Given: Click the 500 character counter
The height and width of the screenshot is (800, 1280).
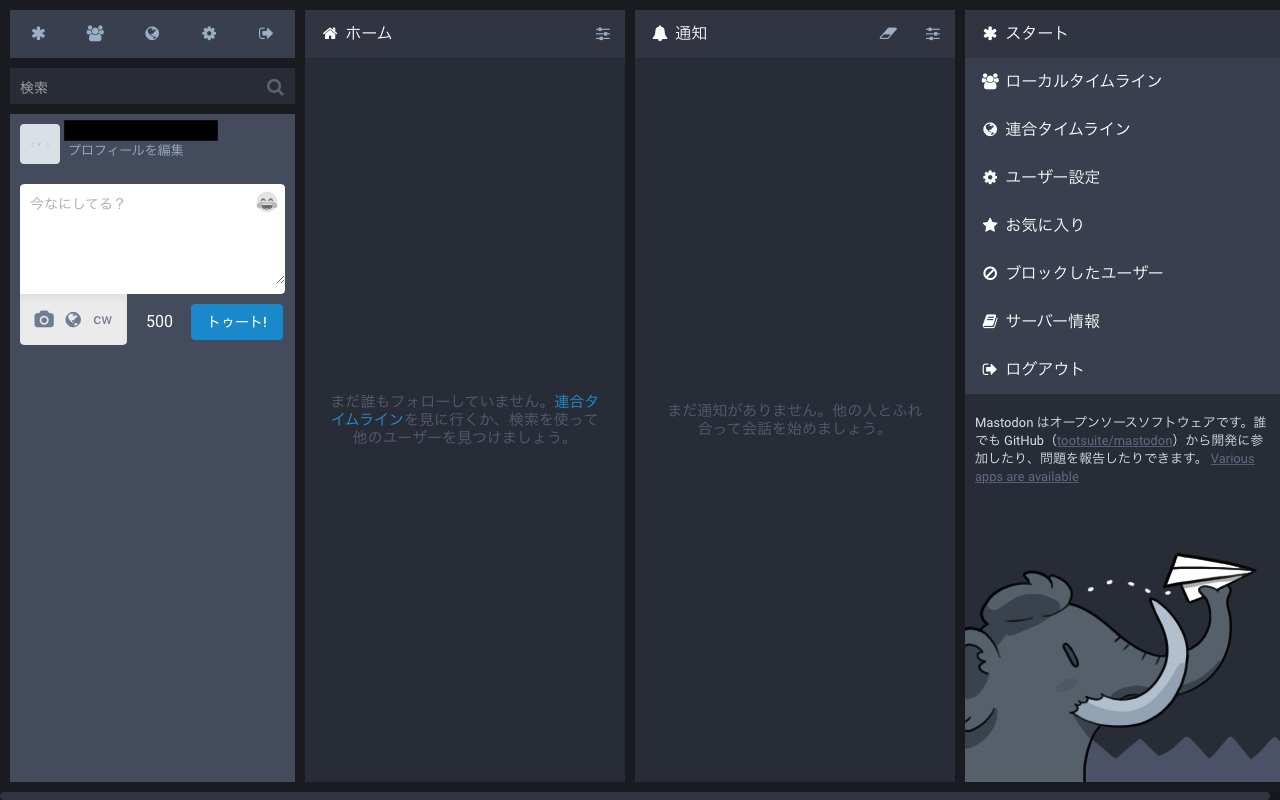Looking at the screenshot, I should (x=159, y=322).
